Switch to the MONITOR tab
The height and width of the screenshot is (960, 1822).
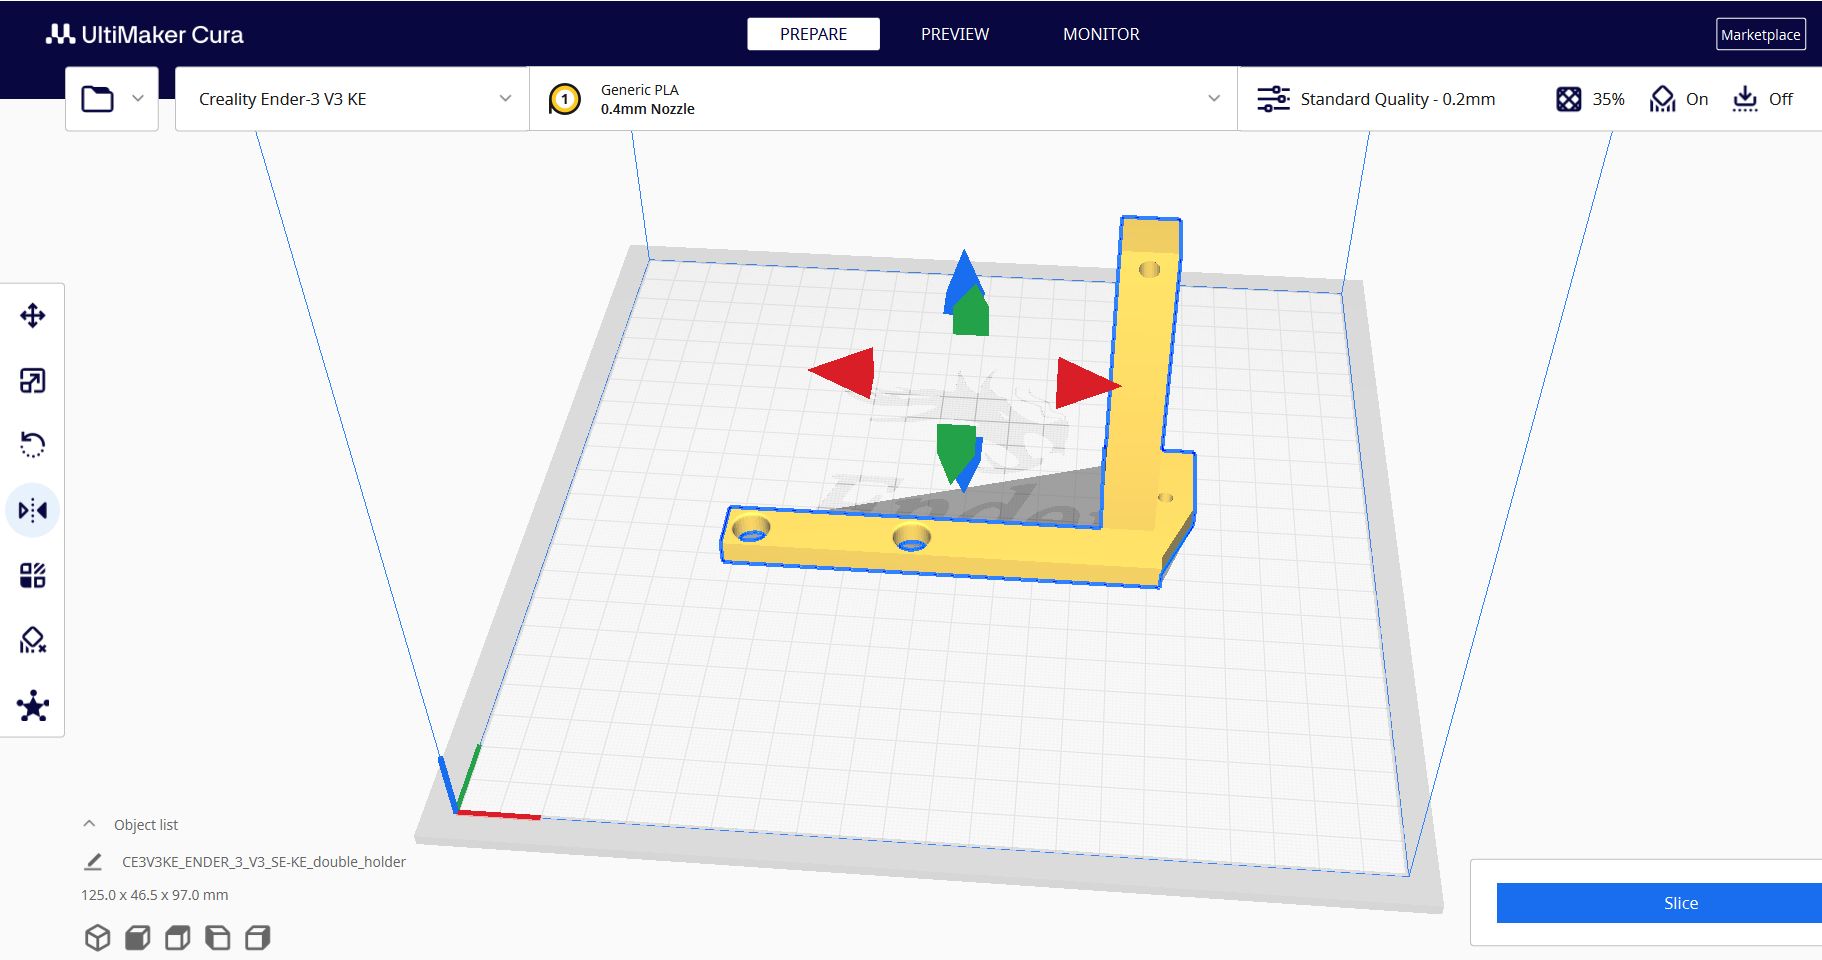(x=1101, y=33)
